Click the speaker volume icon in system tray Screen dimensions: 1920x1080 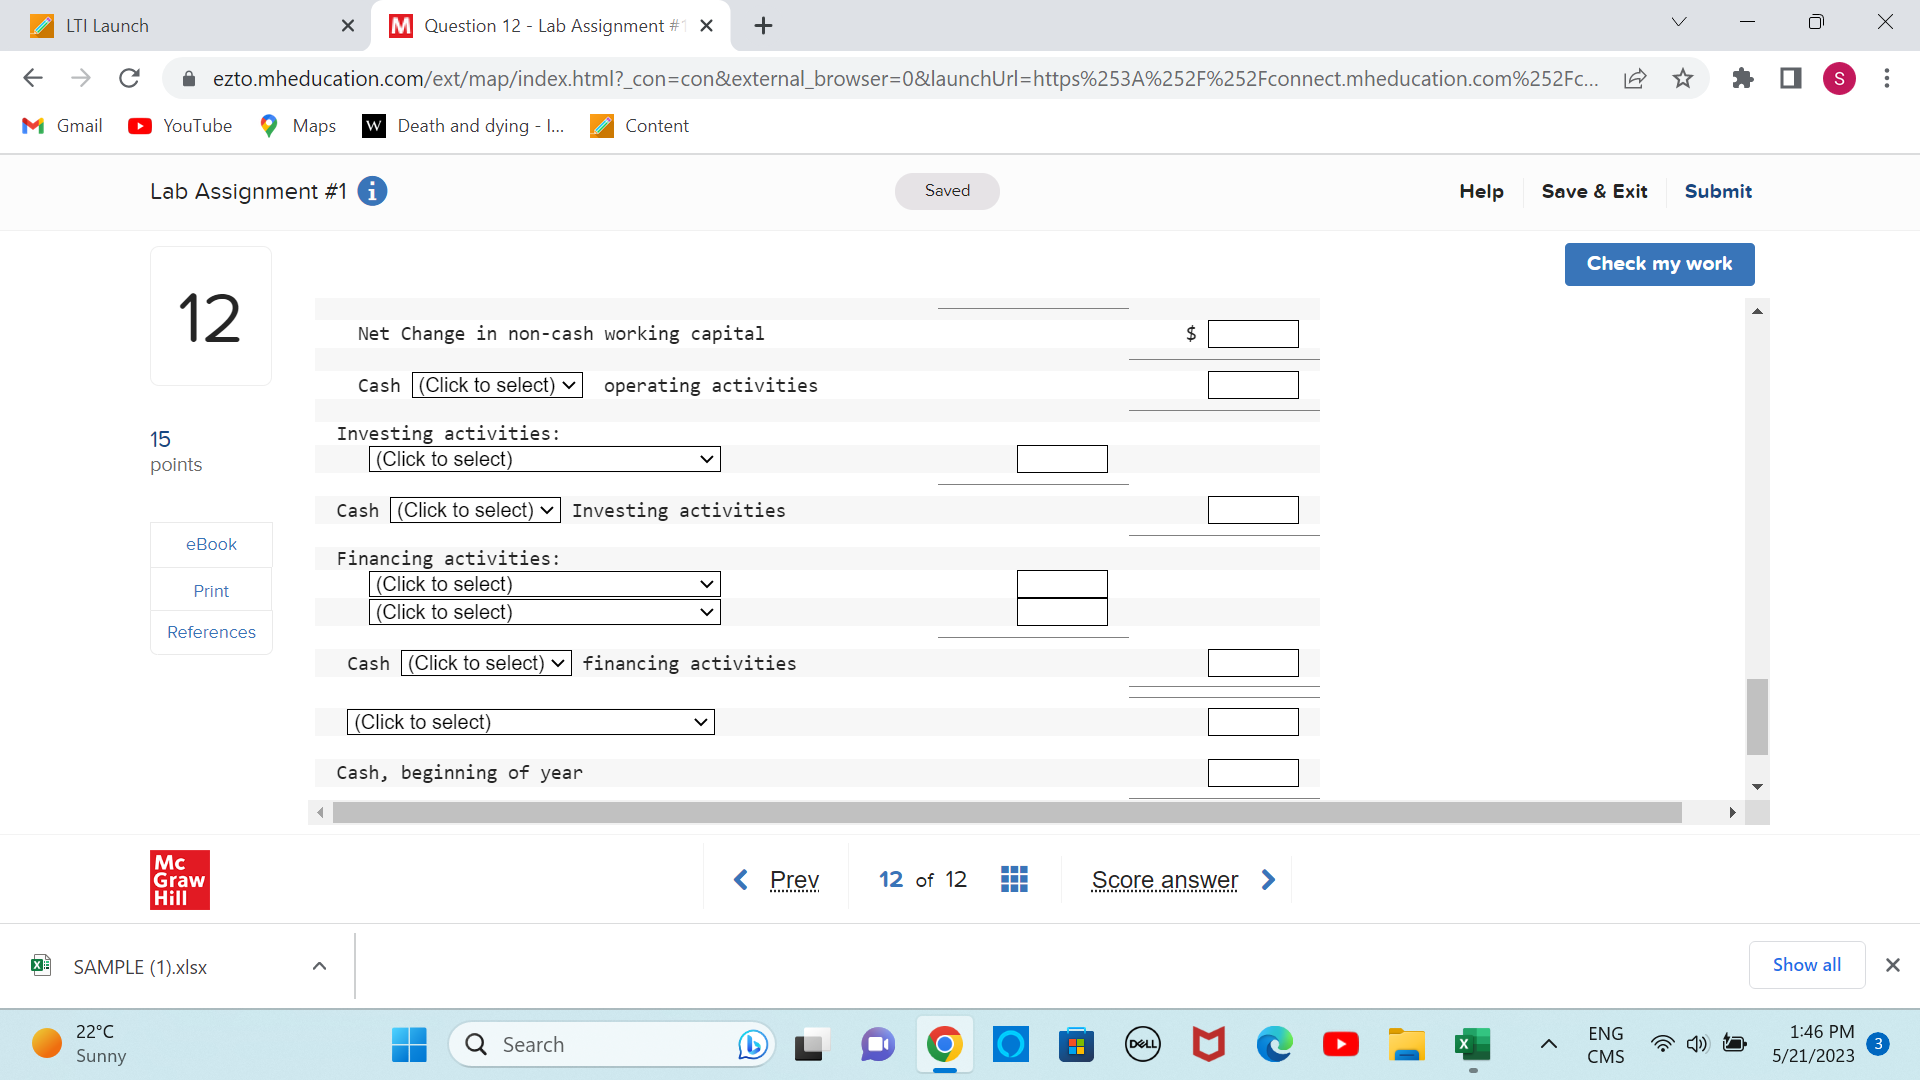tap(1698, 1043)
